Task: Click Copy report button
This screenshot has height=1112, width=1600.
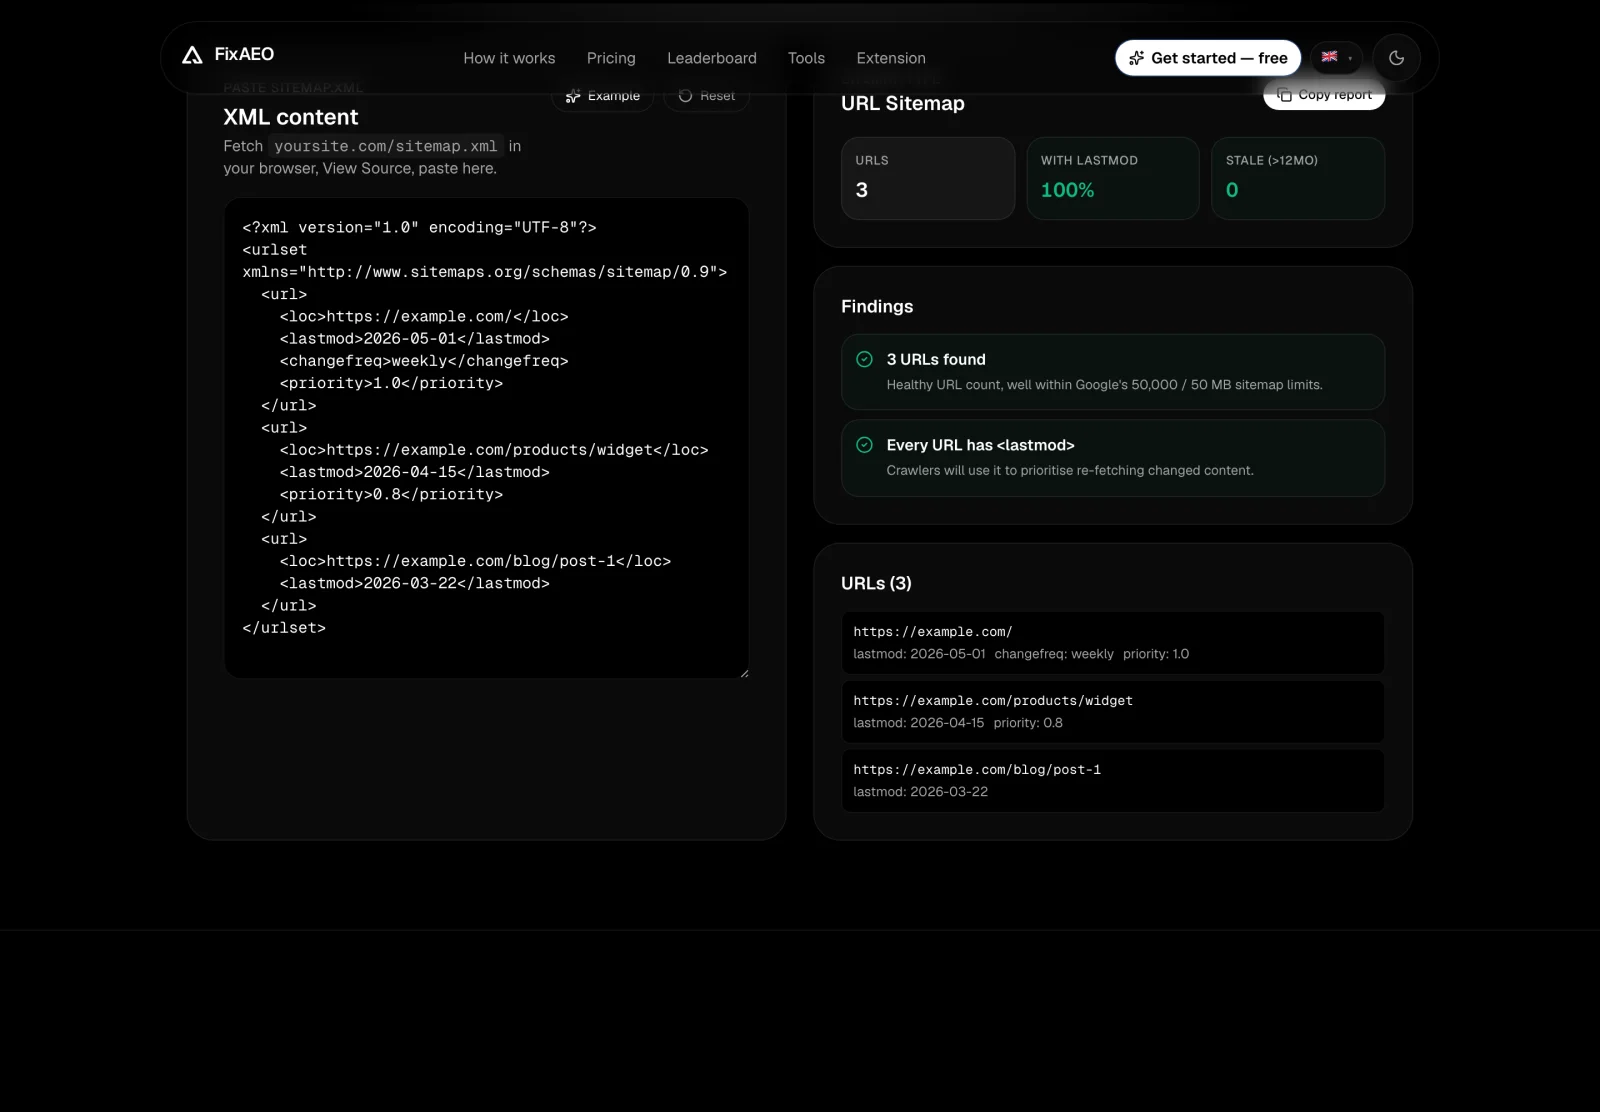Action: 1324,95
